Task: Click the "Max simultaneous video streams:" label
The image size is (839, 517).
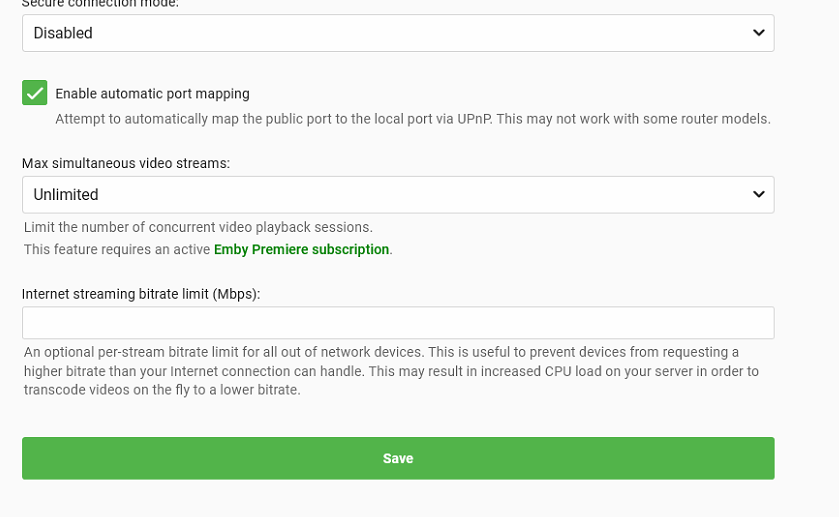Action: pyautogui.click(x=126, y=162)
